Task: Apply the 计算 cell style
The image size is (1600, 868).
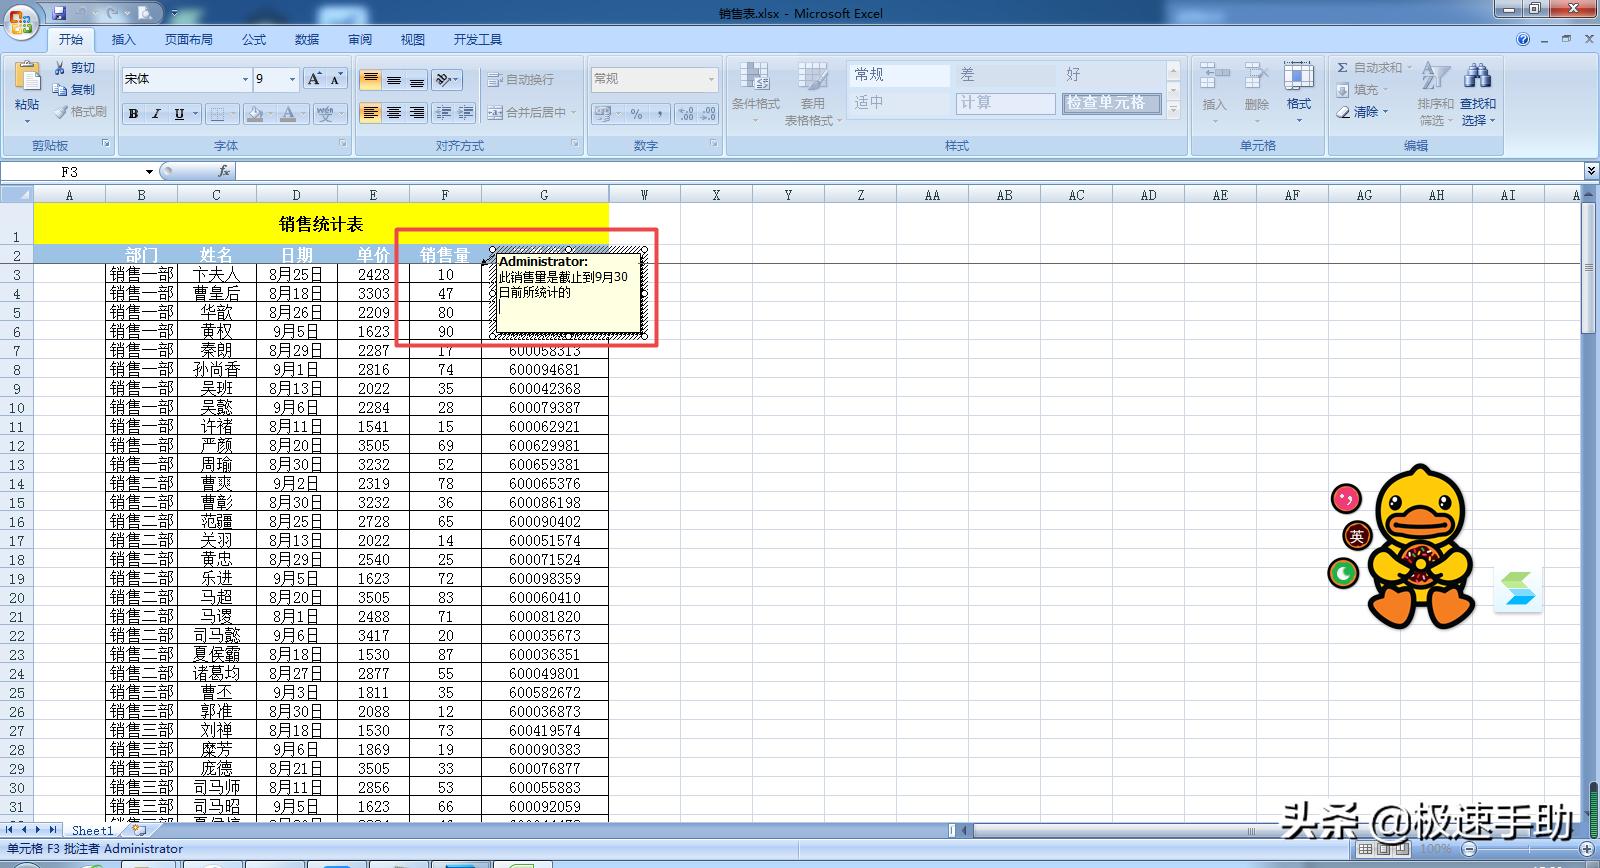Action: [1005, 103]
